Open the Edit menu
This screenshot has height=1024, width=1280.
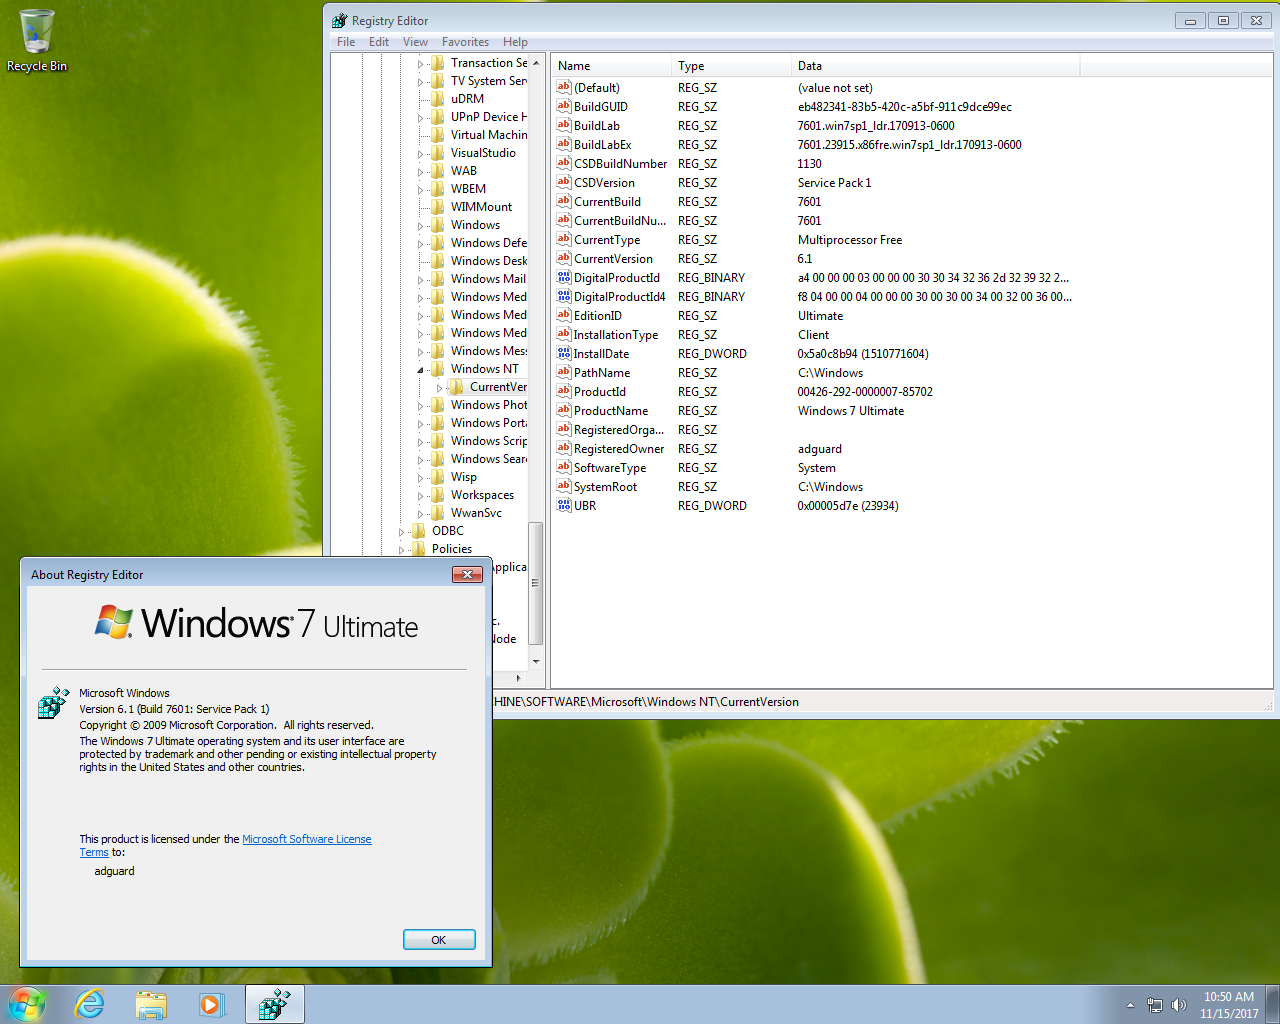[x=379, y=42]
